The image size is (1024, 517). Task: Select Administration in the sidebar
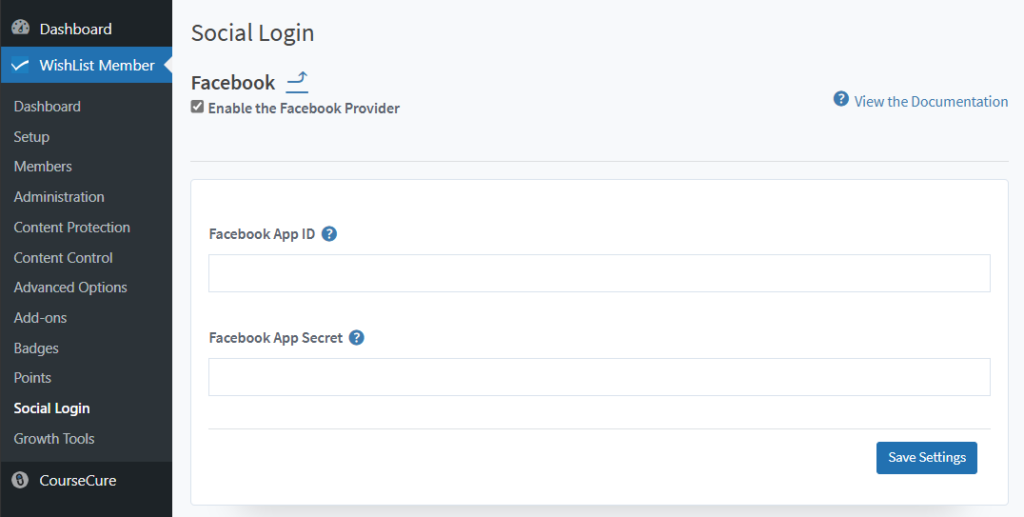59,196
